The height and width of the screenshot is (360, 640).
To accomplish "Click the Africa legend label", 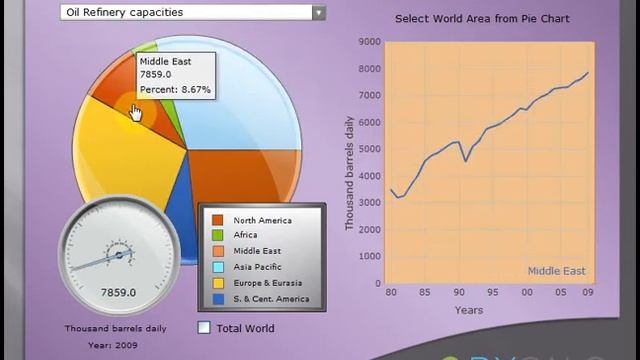I will click(x=245, y=235).
